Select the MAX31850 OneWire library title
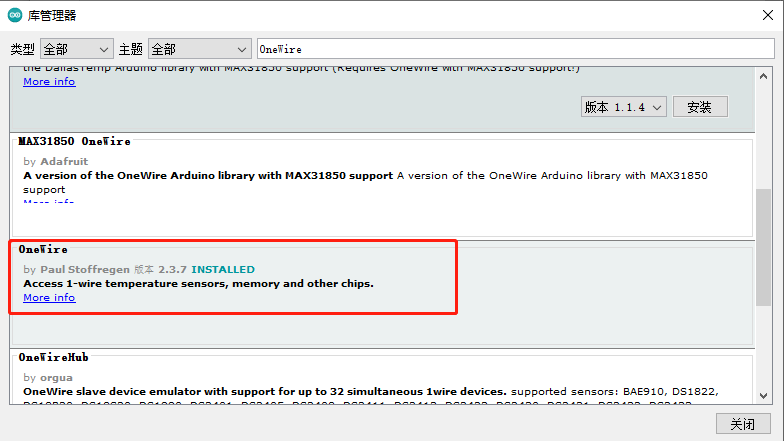The width and height of the screenshot is (784, 441). (74, 142)
